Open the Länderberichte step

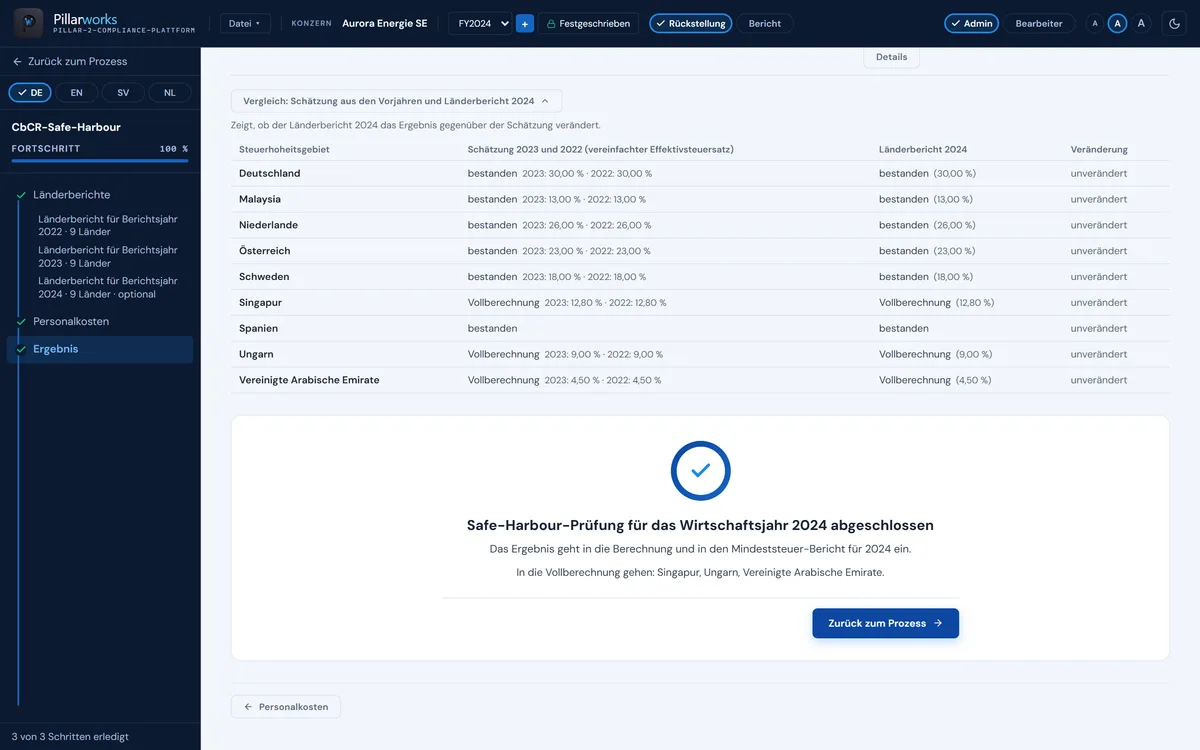(x=72, y=195)
